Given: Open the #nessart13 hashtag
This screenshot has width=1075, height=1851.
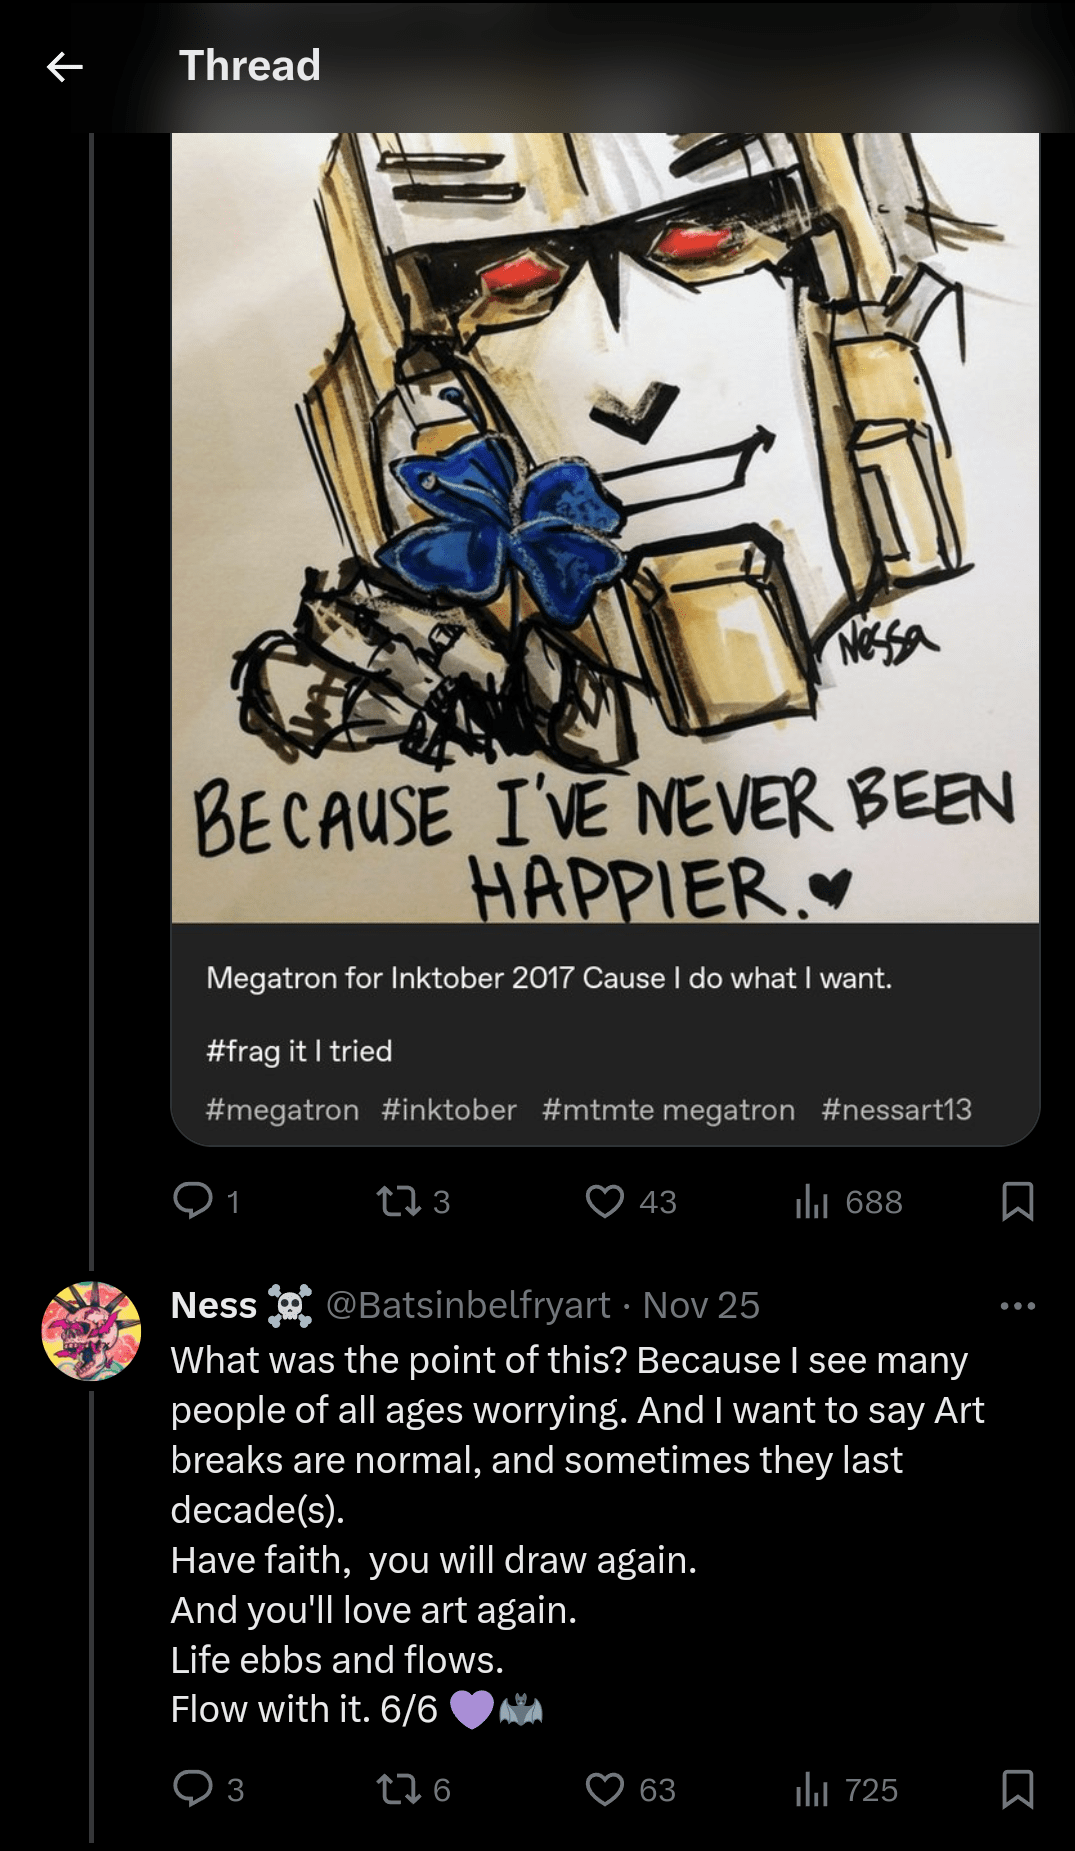Looking at the screenshot, I should 896,1109.
